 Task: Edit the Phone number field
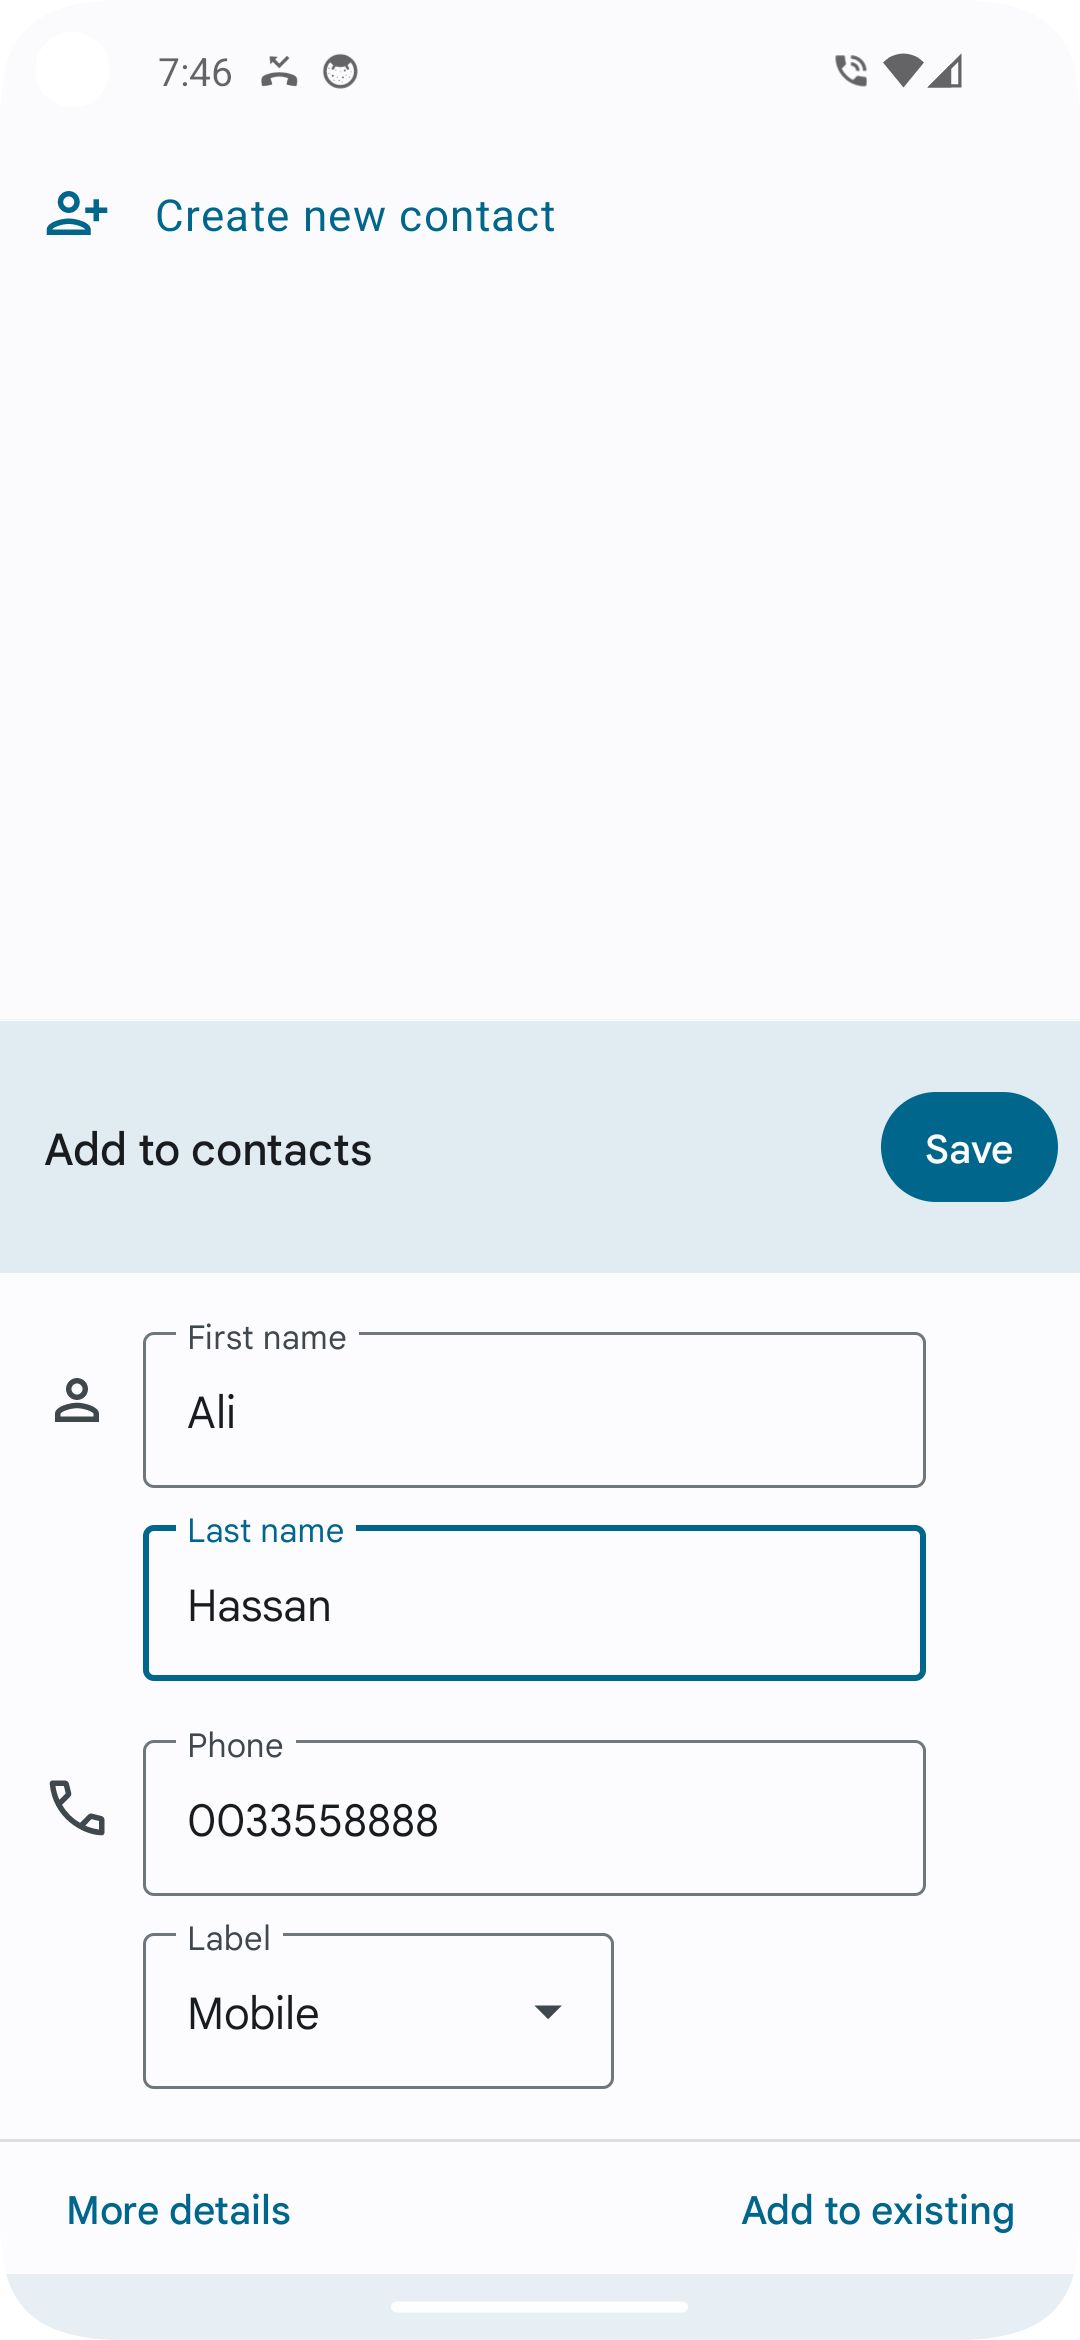coord(534,1819)
